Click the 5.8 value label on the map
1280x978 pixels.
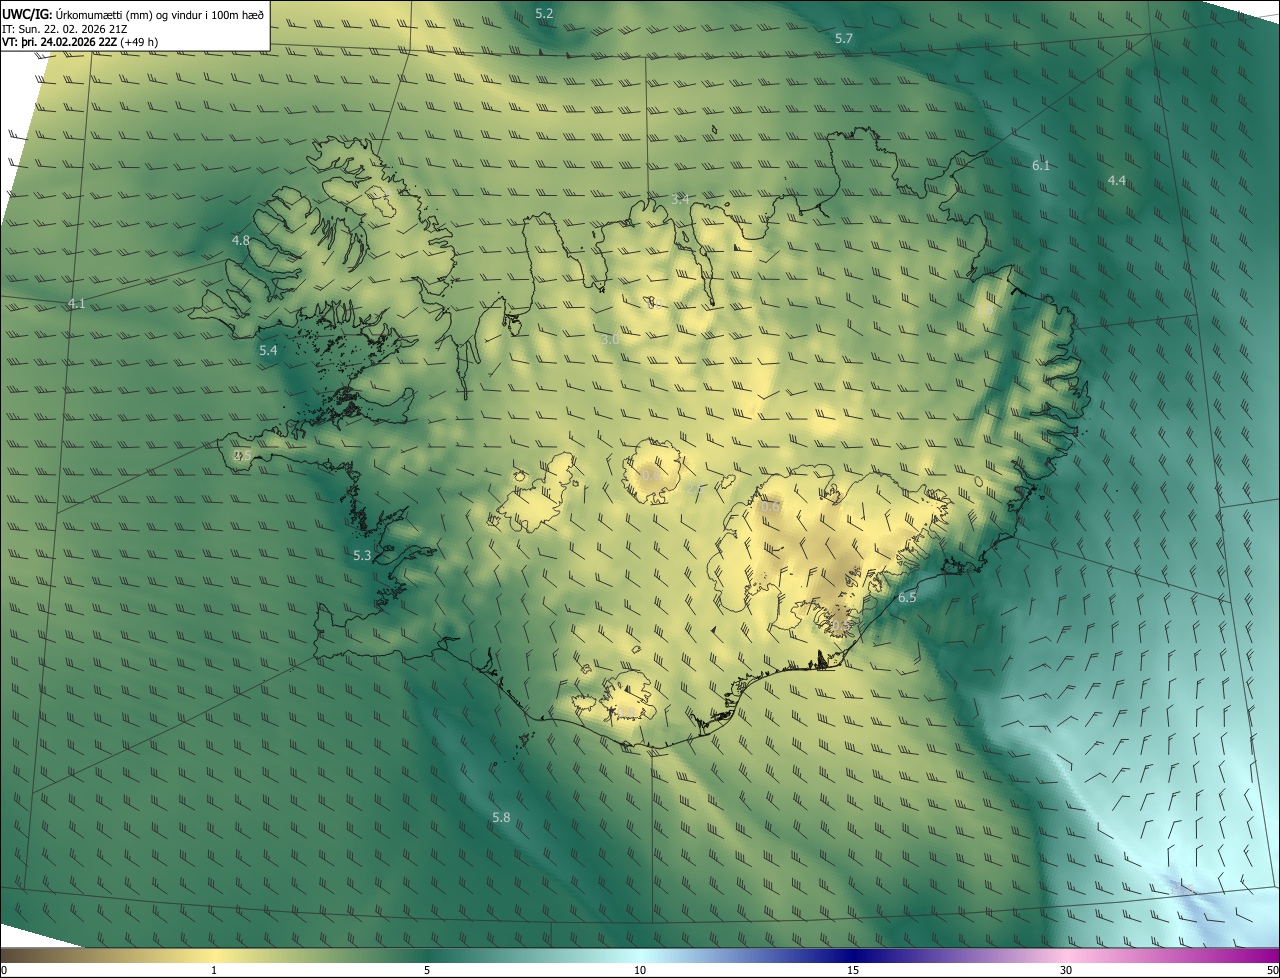[501, 817]
